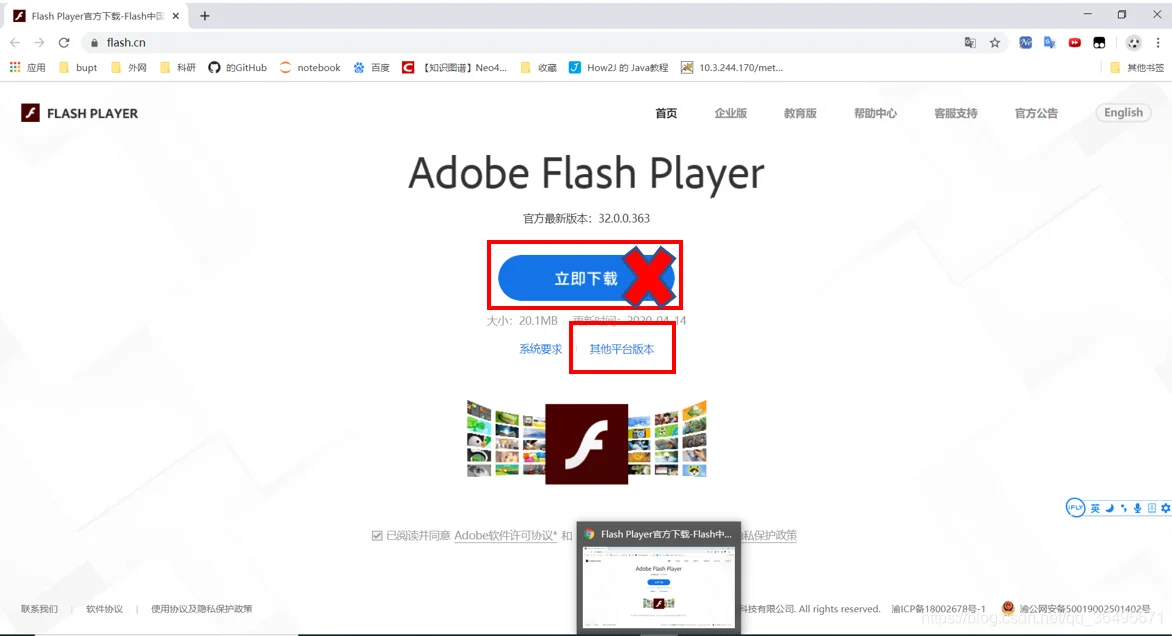Viewport: 1172px width, 636px height.
Task: Toggle the 英 language mode in iFLY bar
Action: [1095, 508]
